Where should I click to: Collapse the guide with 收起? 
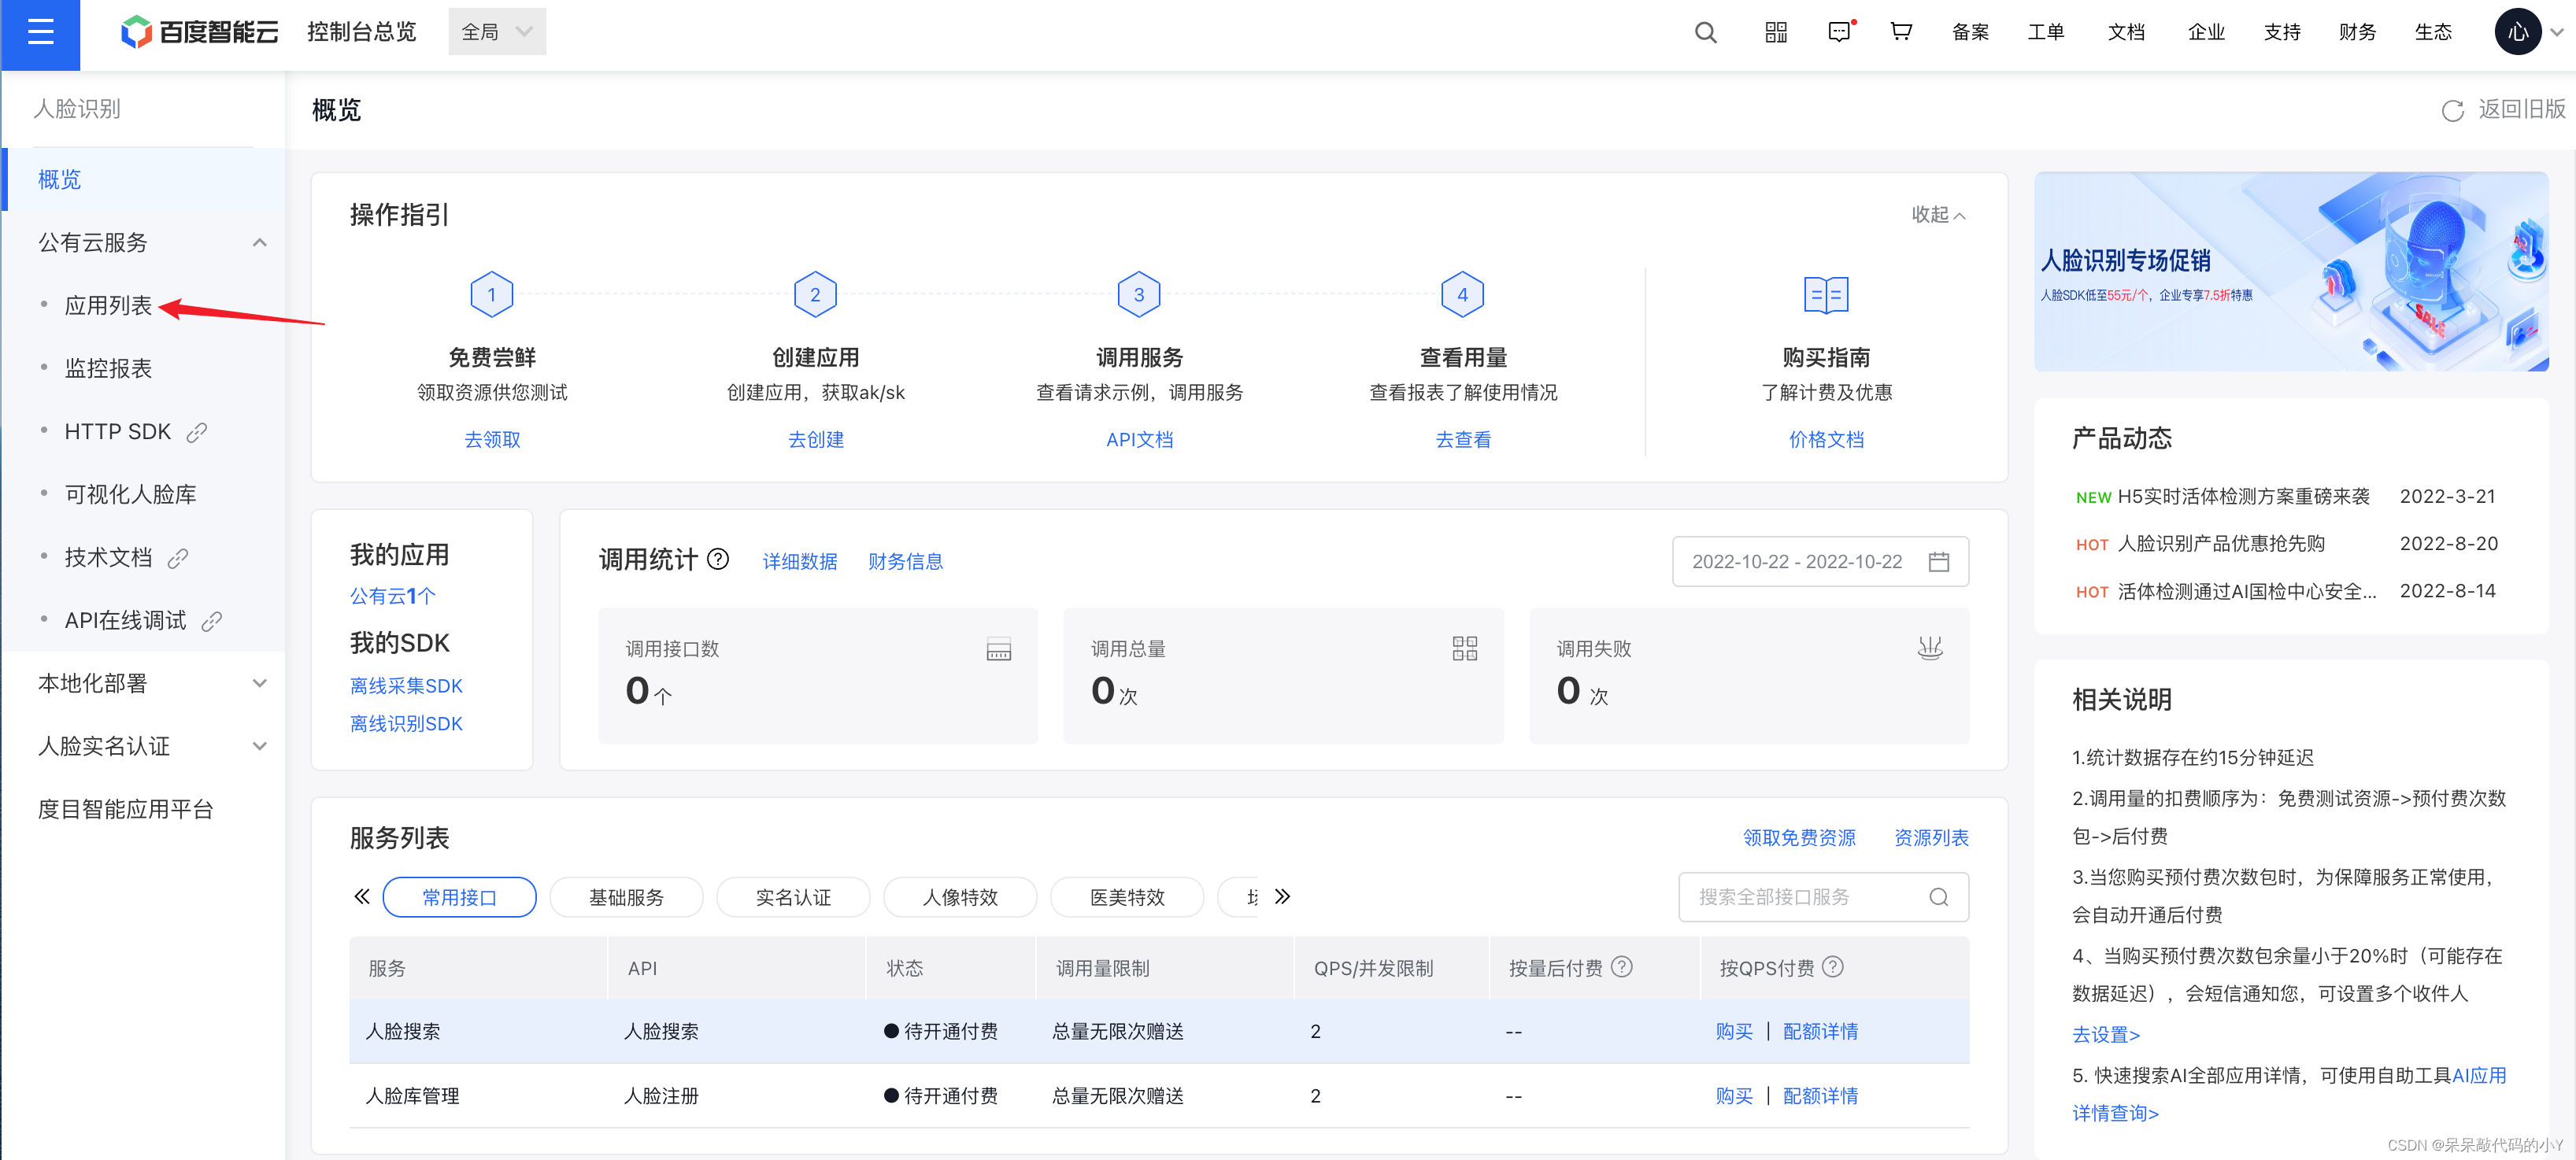1938,214
